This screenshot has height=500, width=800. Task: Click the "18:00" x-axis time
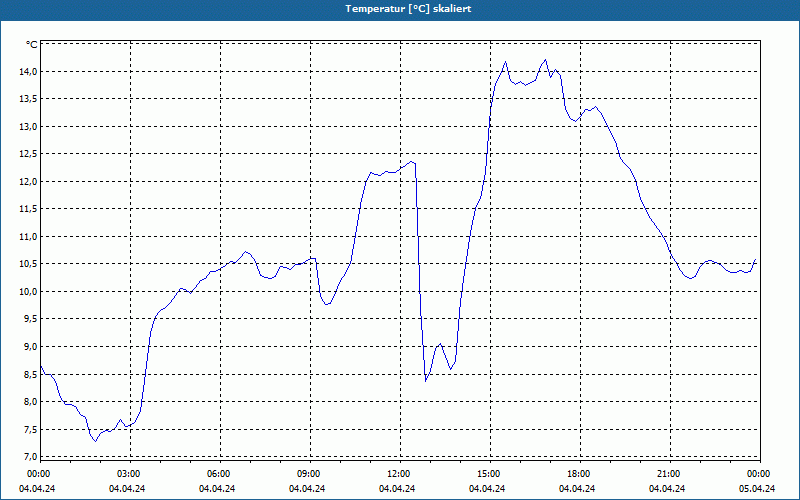coord(578,474)
